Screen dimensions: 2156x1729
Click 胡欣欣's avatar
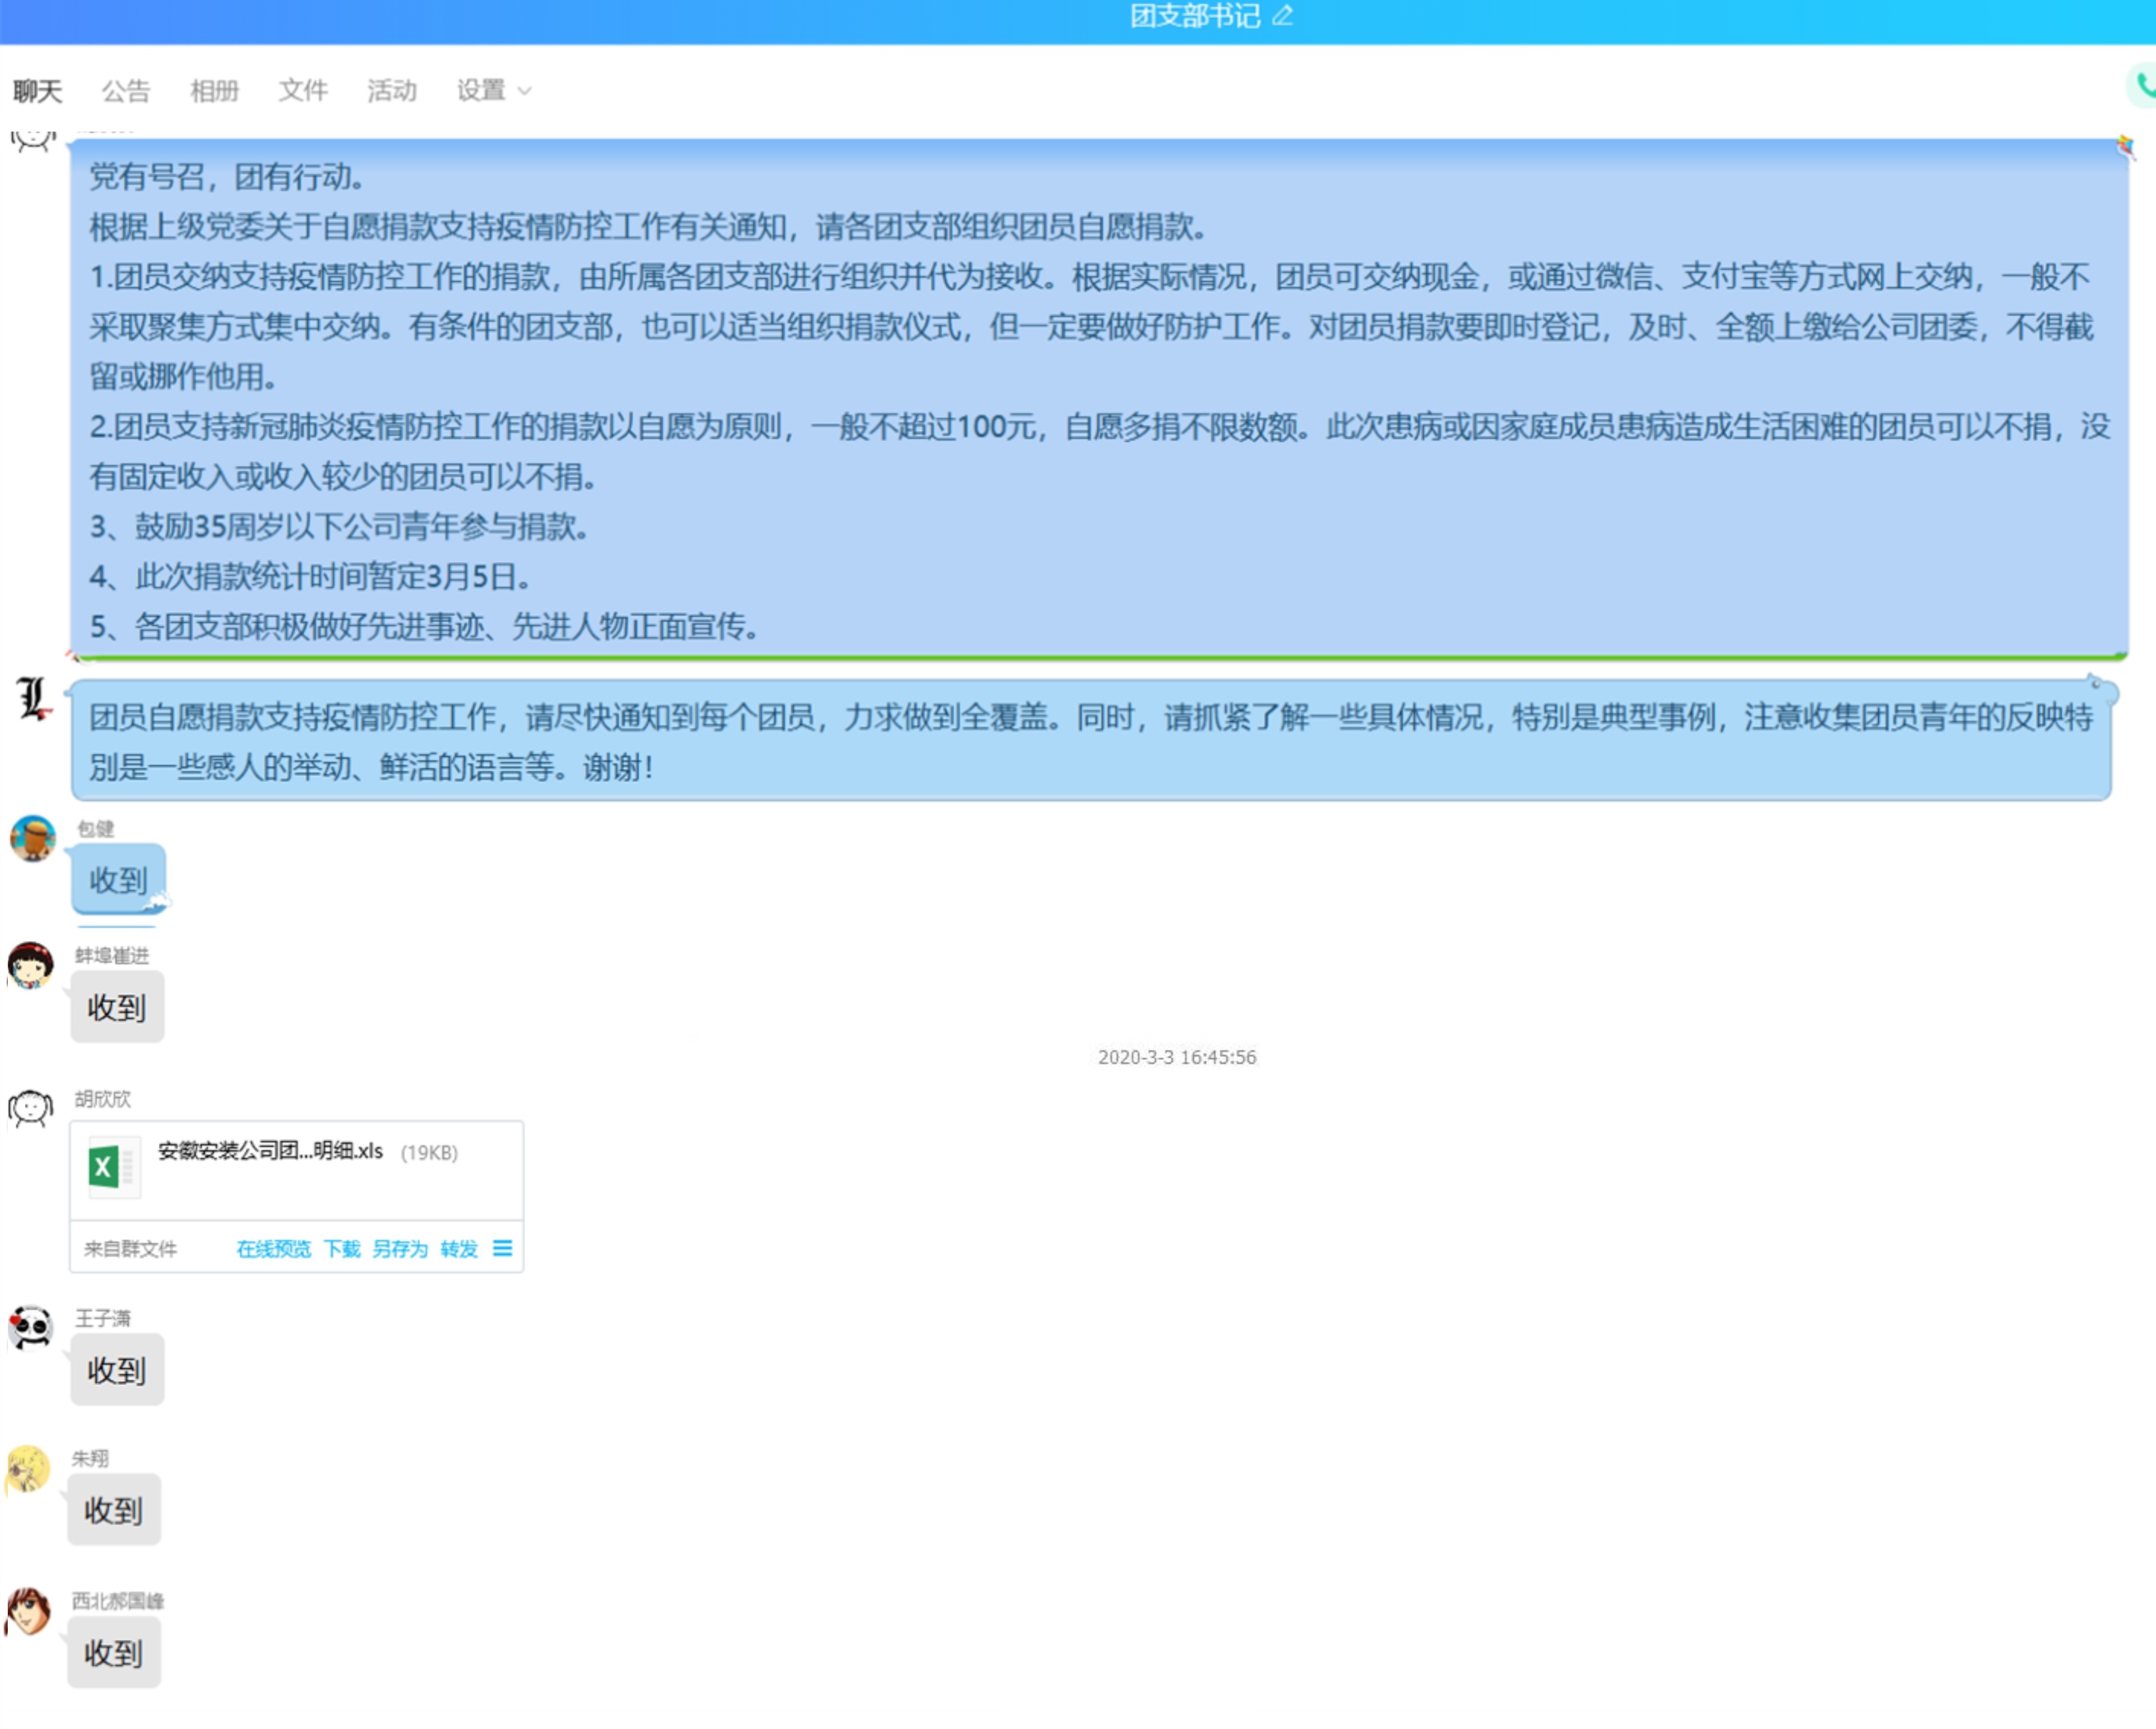[31, 1108]
